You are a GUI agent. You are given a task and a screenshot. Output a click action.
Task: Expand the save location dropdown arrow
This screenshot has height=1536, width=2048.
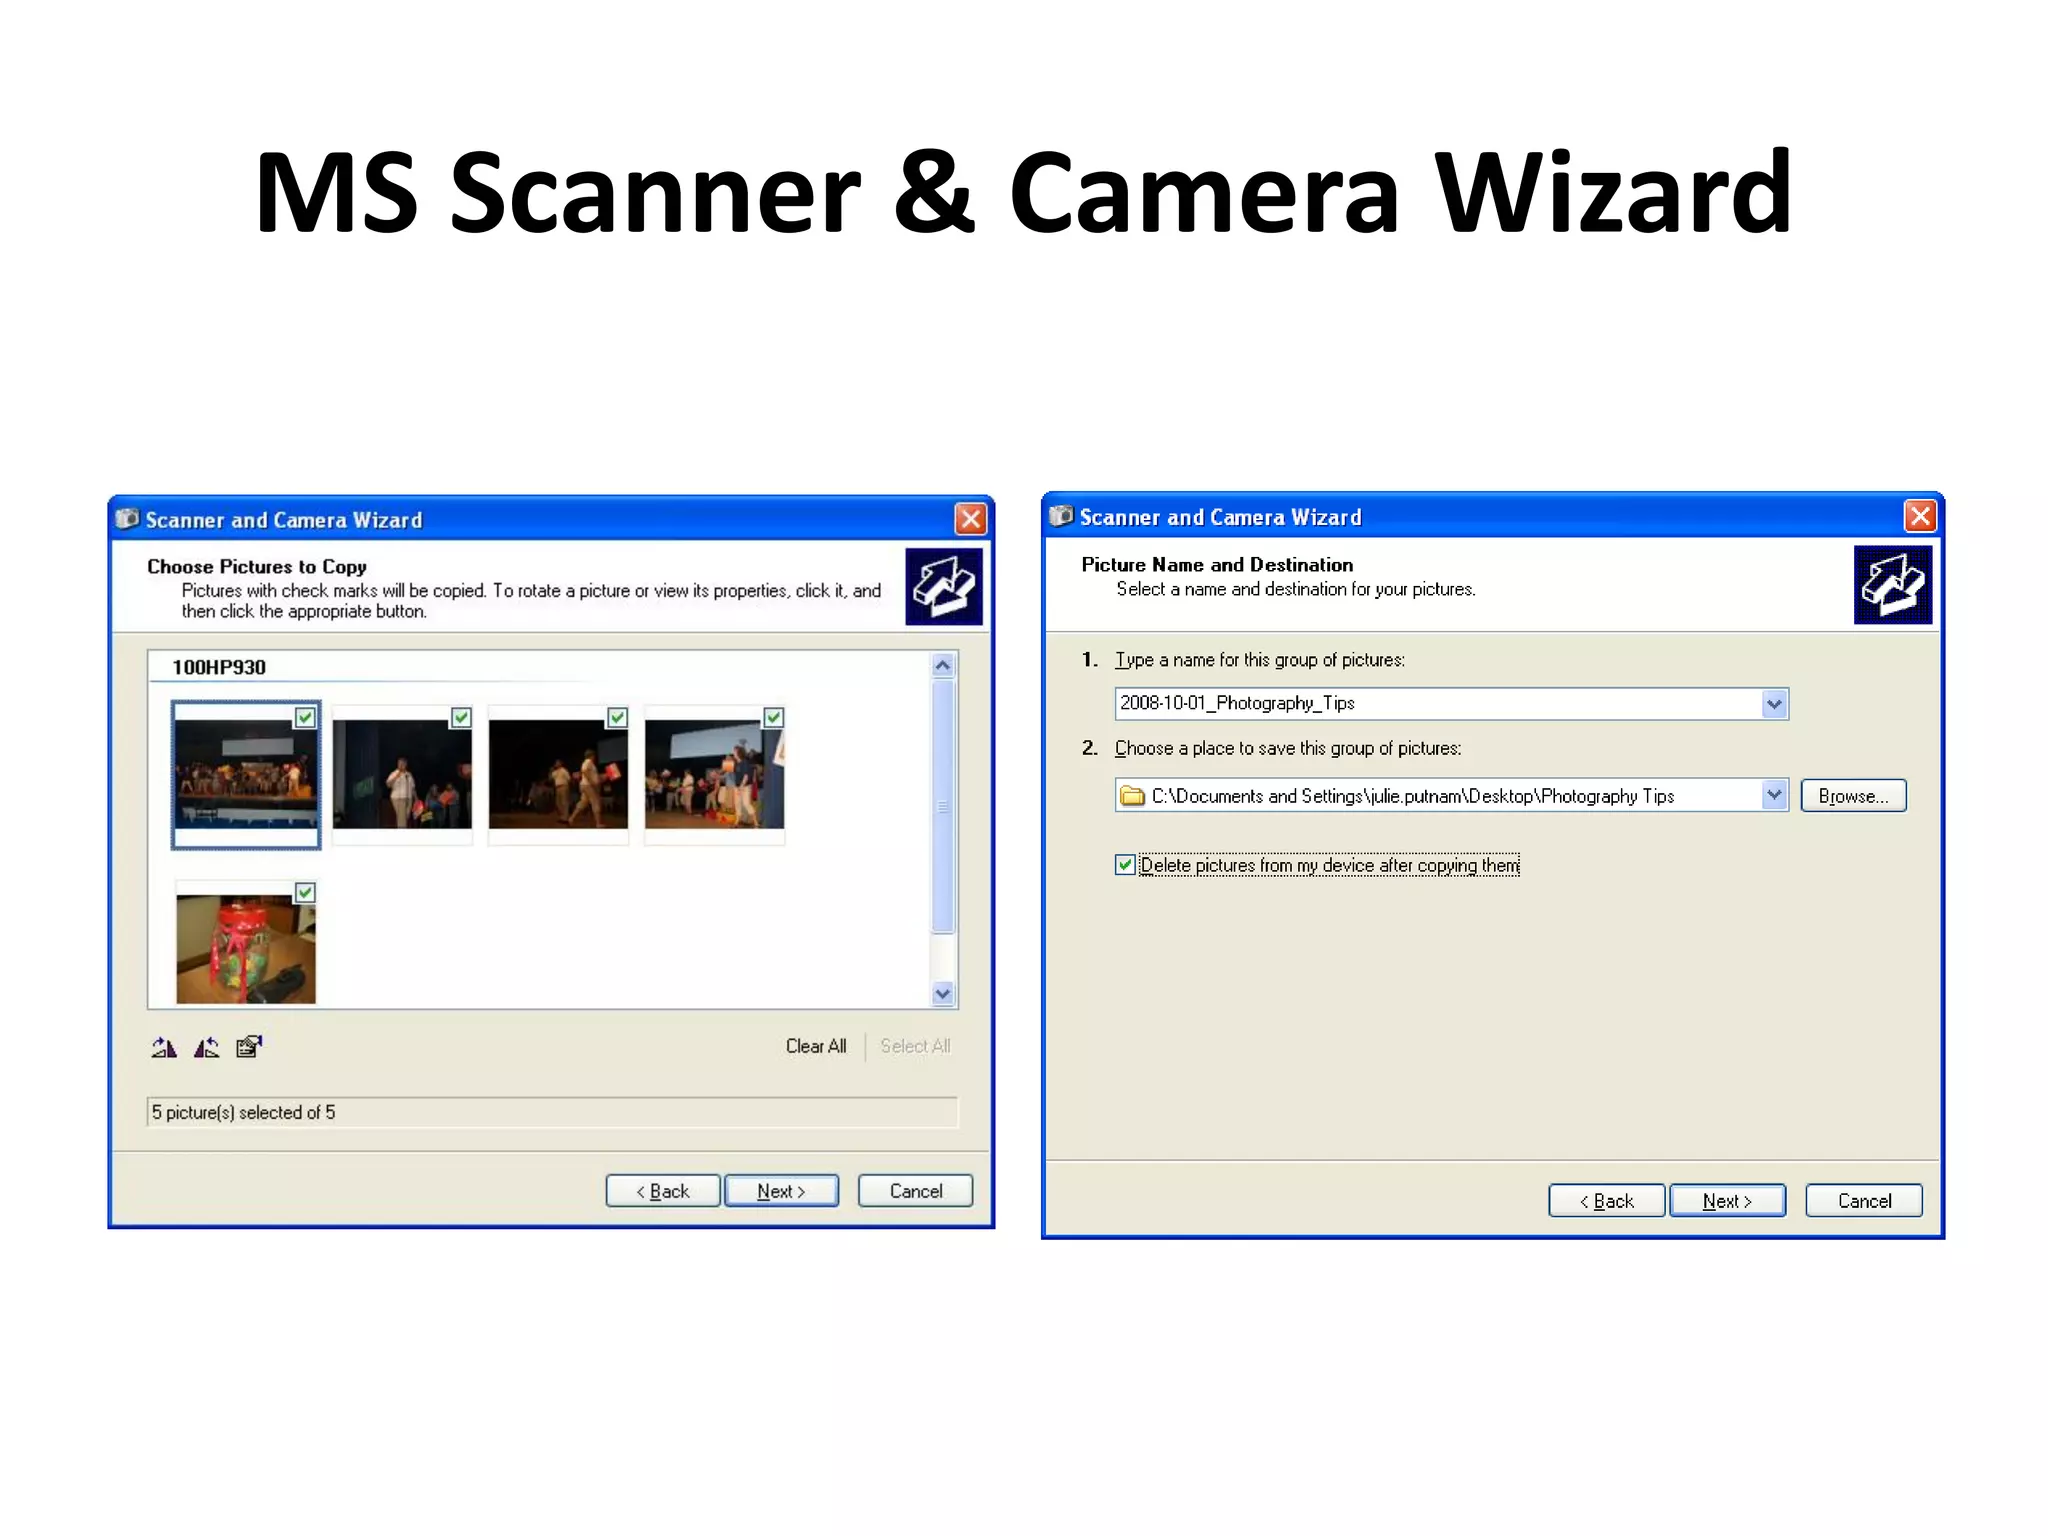point(1774,796)
